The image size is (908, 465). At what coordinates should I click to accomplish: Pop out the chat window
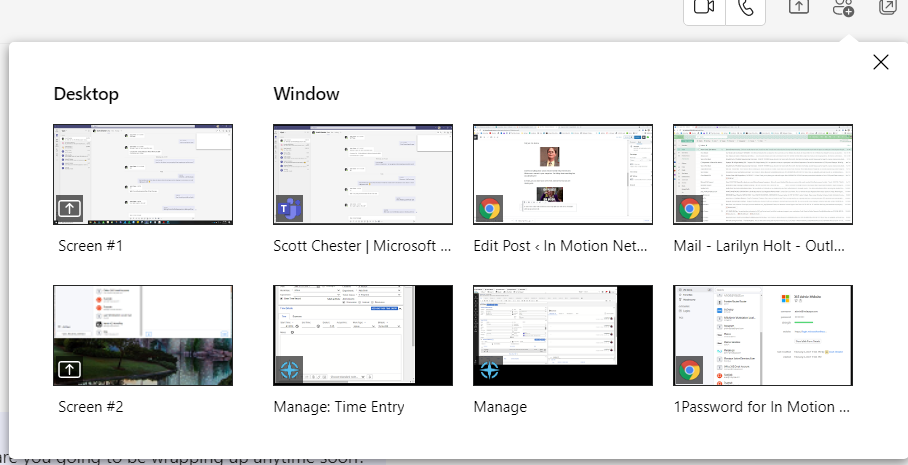tap(888, 7)
